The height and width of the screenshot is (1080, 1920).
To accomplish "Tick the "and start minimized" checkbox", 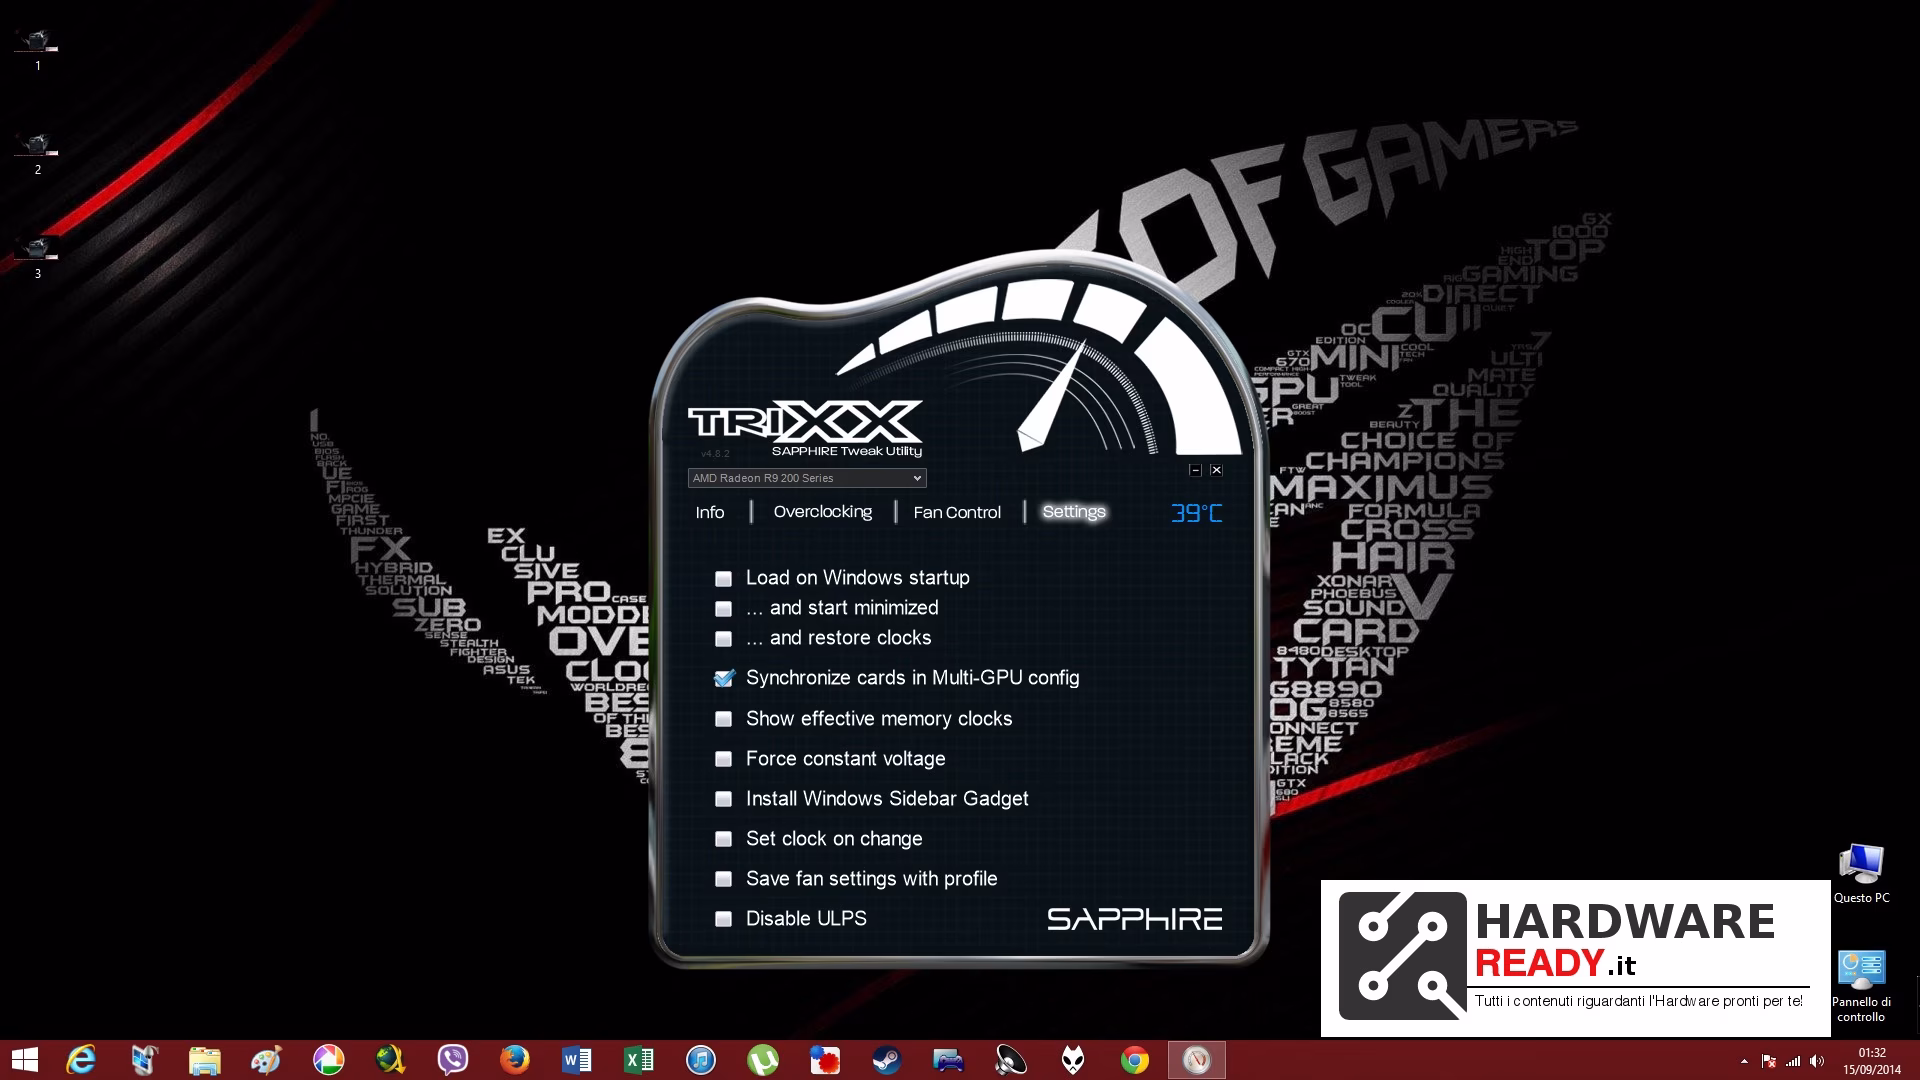I will [x=723, y=608].
